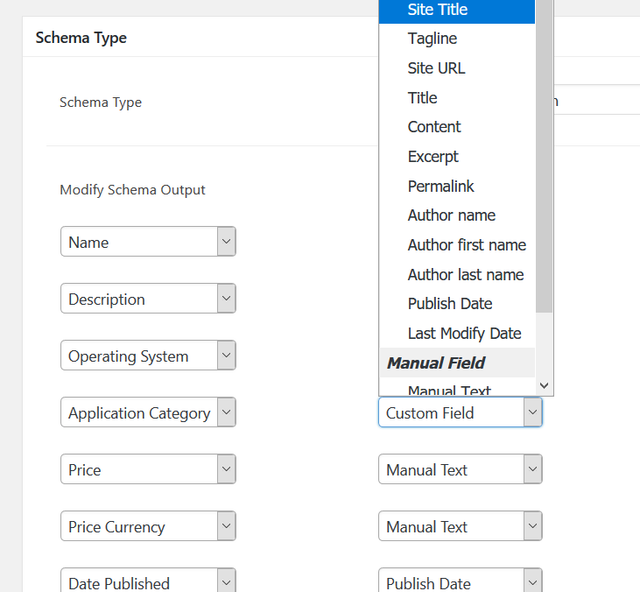This screenshot has width=640, height=592.
Task: Choose Content from the option list
Action: [x=457, y=127]
